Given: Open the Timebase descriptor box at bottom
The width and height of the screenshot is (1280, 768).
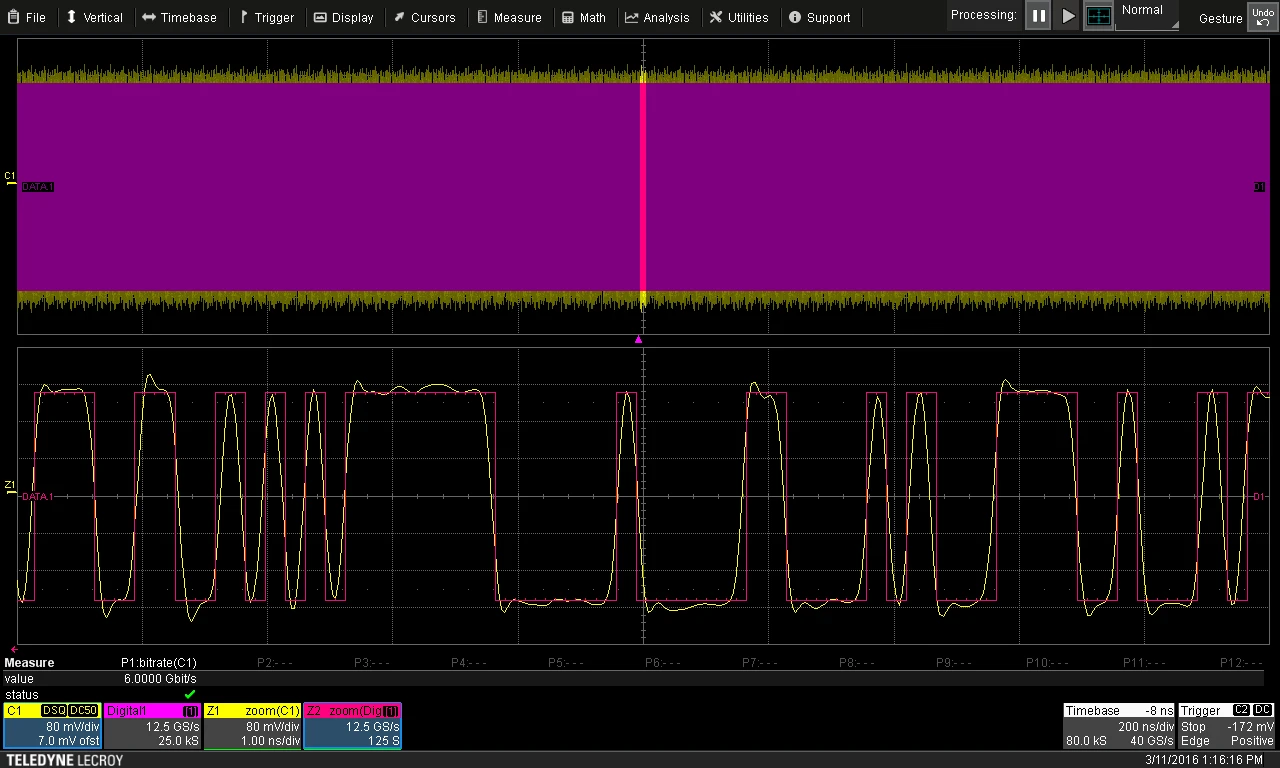Looking at the screenshot, I should pos(1119,726).
